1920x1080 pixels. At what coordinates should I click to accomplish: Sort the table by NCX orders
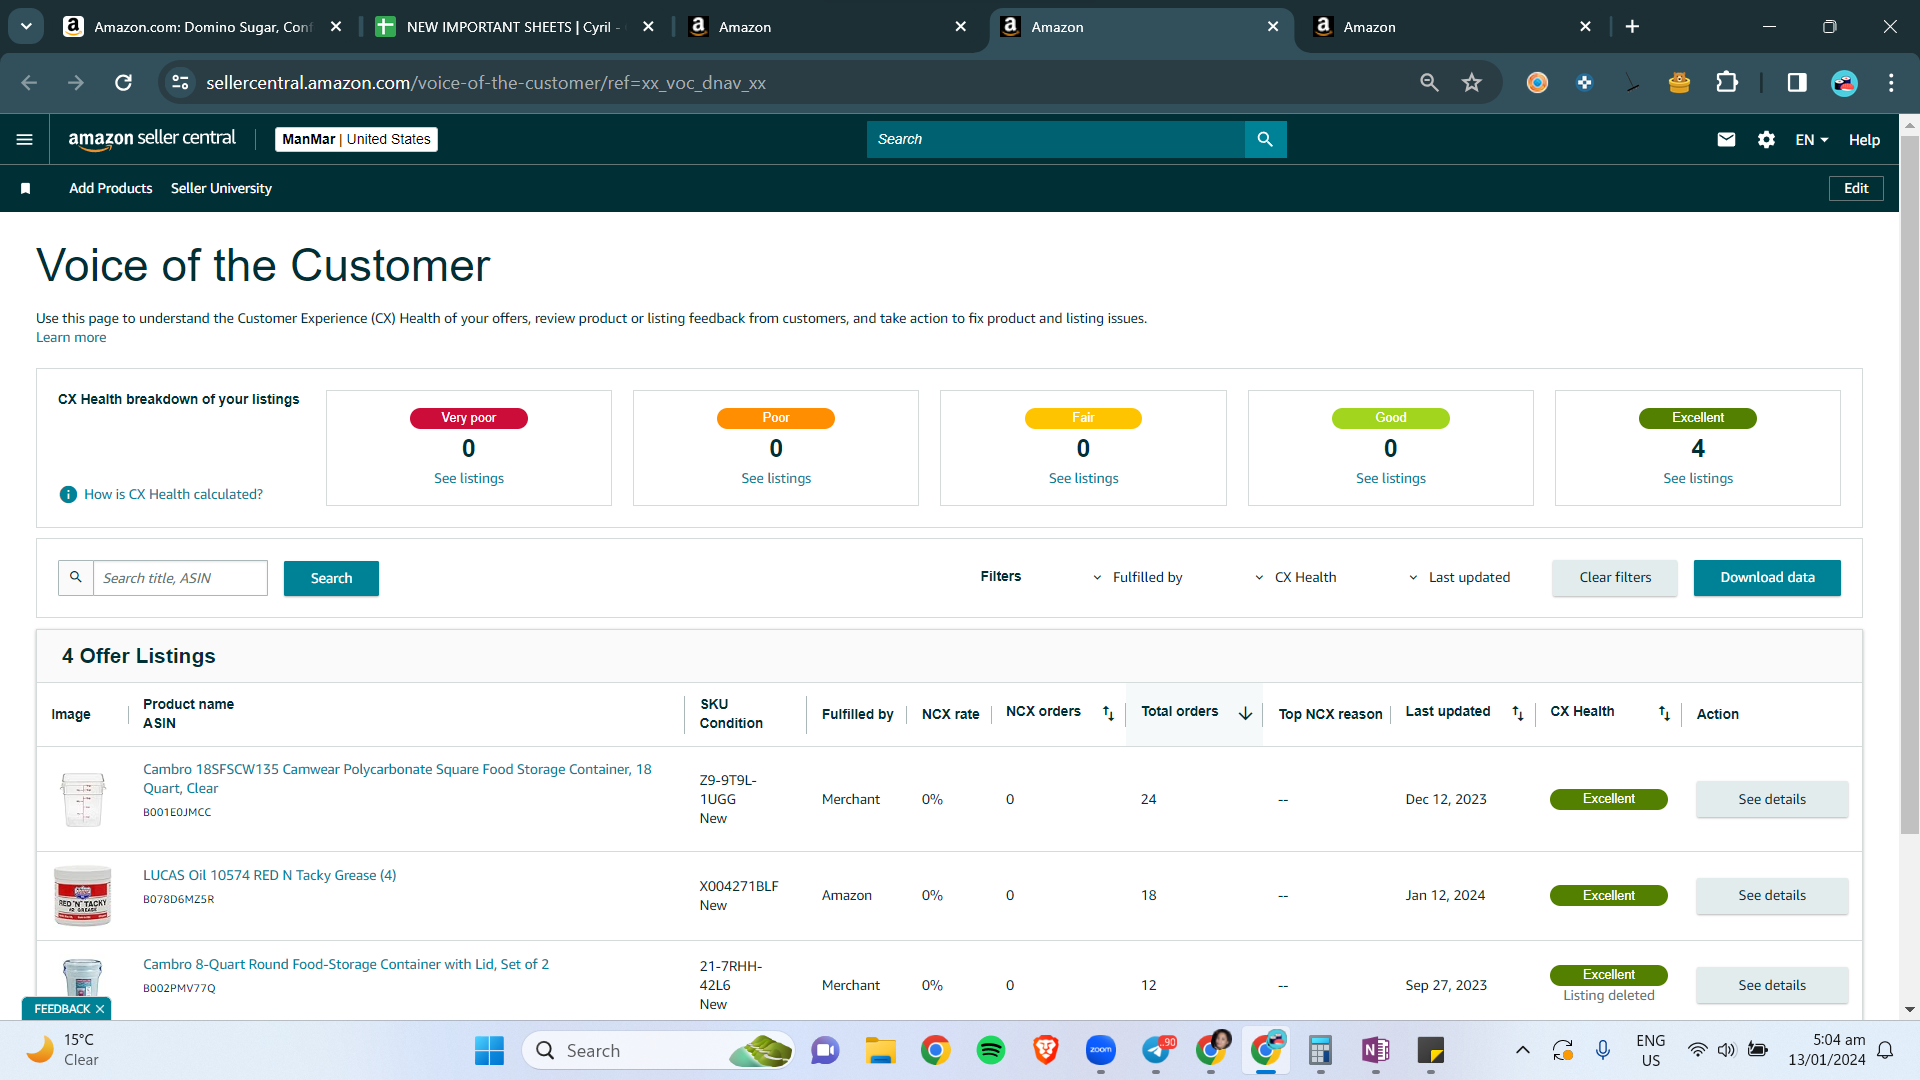coord(1108,713)
